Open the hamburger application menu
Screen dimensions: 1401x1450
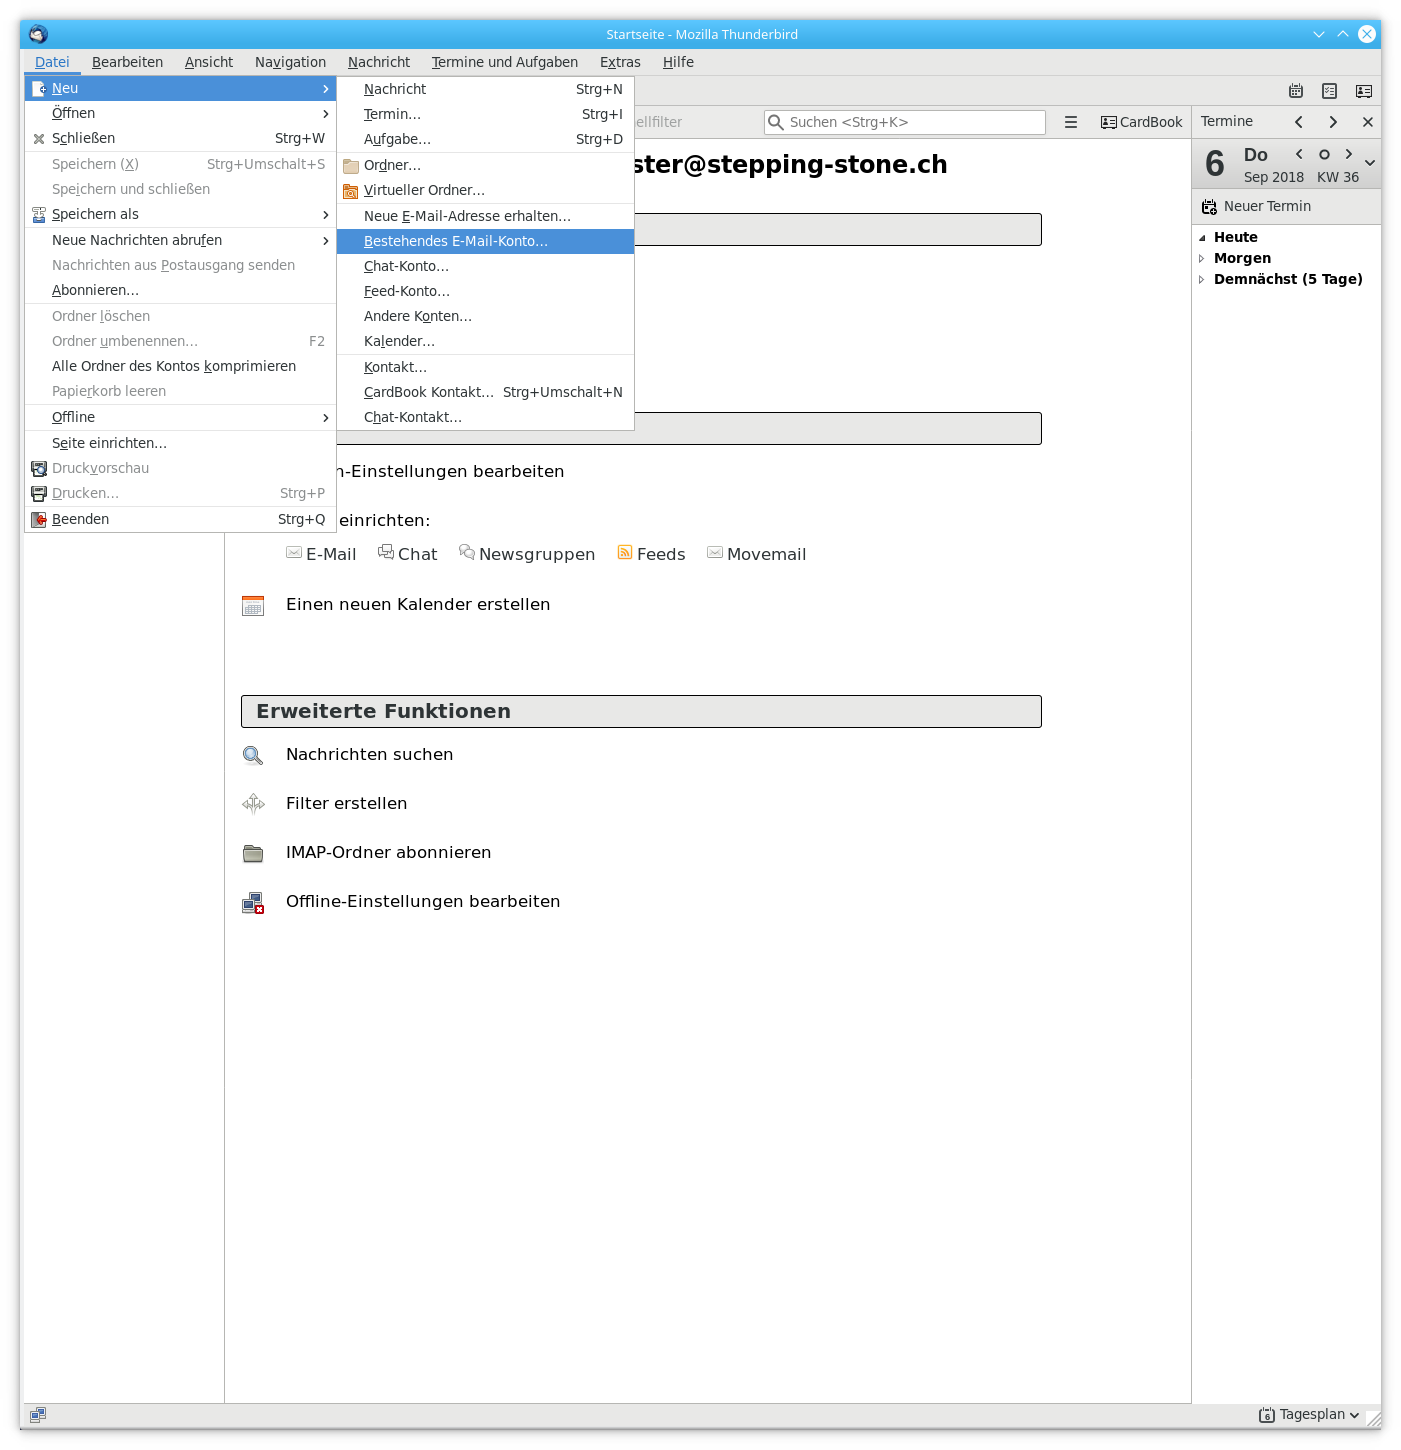[1071, 122]
